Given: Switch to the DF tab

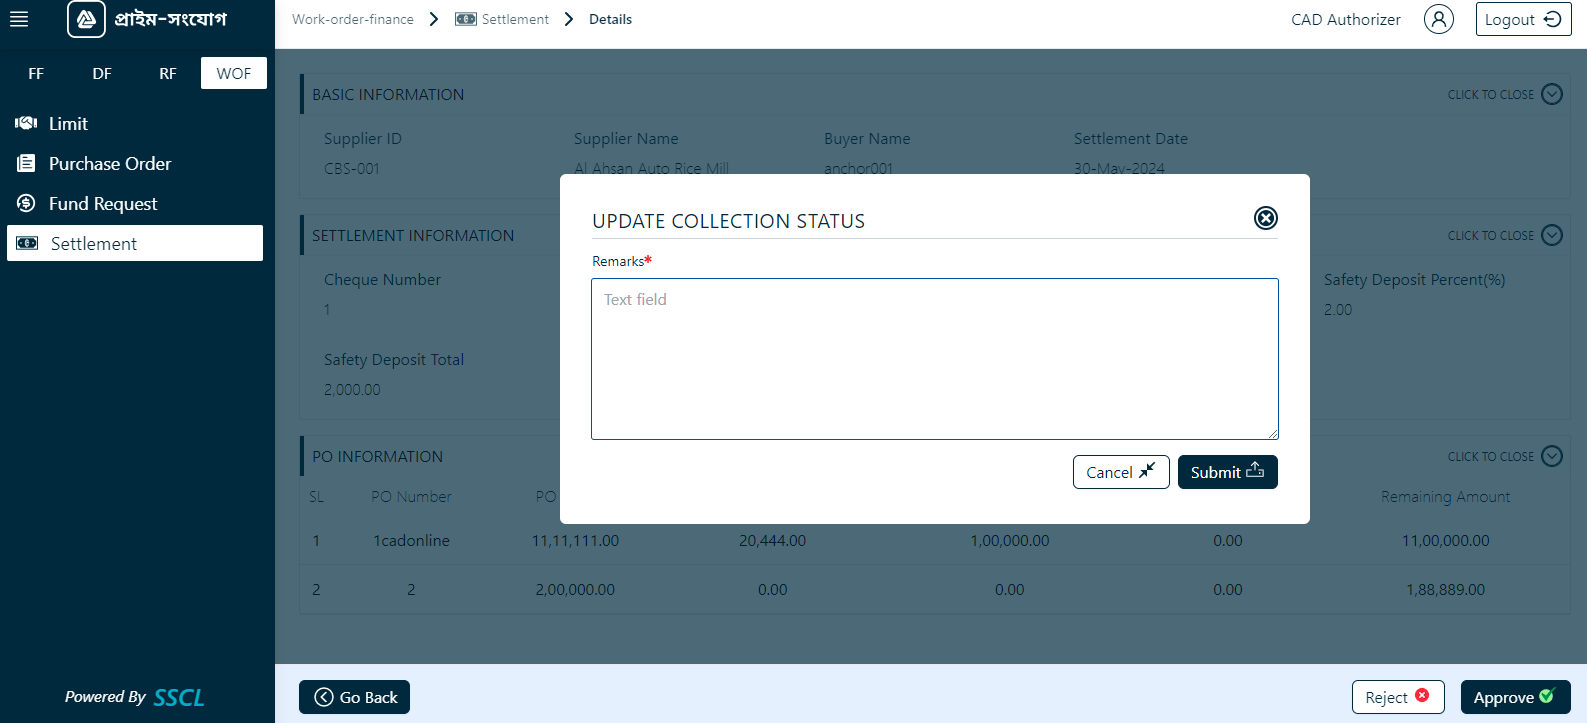Looking at the screenshot, I should [102, 73].
